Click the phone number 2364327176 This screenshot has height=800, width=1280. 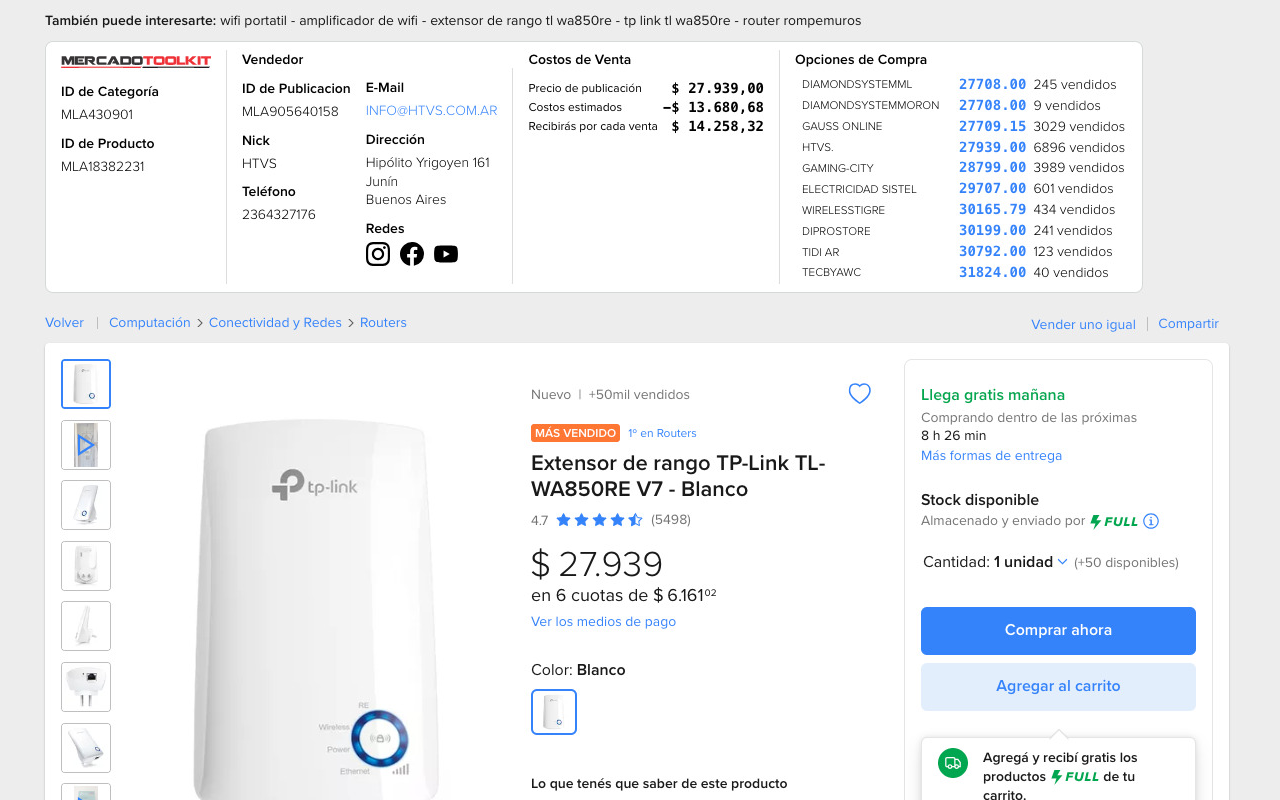coord(279,215)
